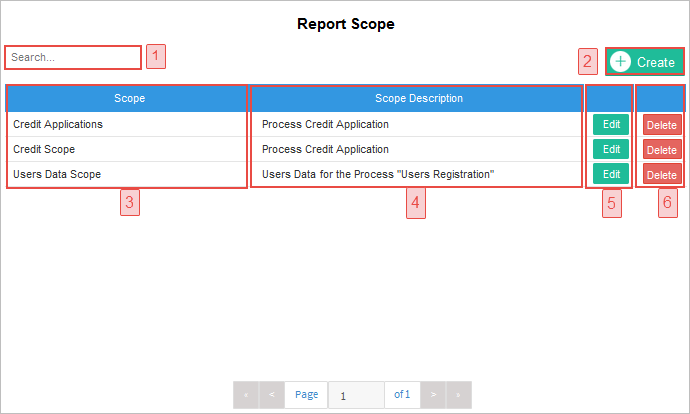This screenshot has height=414, width=690.
Task: Jump to last page using double-right arrow
Action: 458,395
